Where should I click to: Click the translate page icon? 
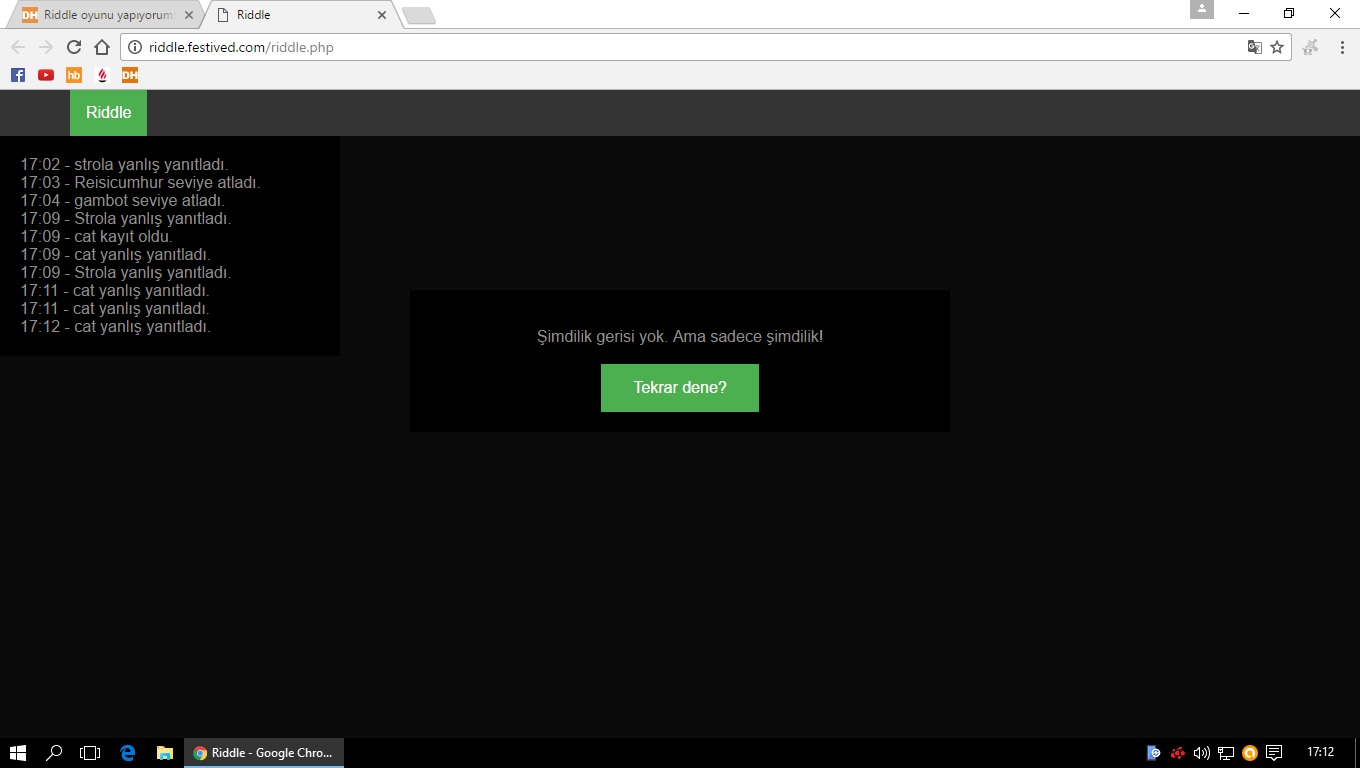pos(1254,47)
